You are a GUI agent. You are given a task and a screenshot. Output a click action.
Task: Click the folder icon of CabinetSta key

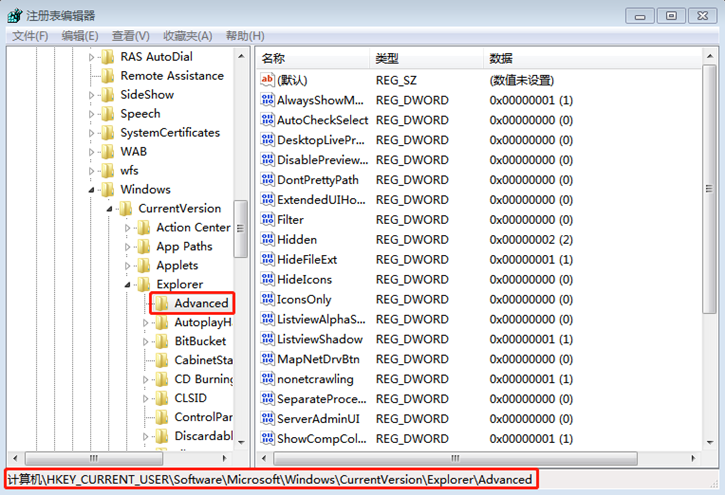[x=161, y=360]
